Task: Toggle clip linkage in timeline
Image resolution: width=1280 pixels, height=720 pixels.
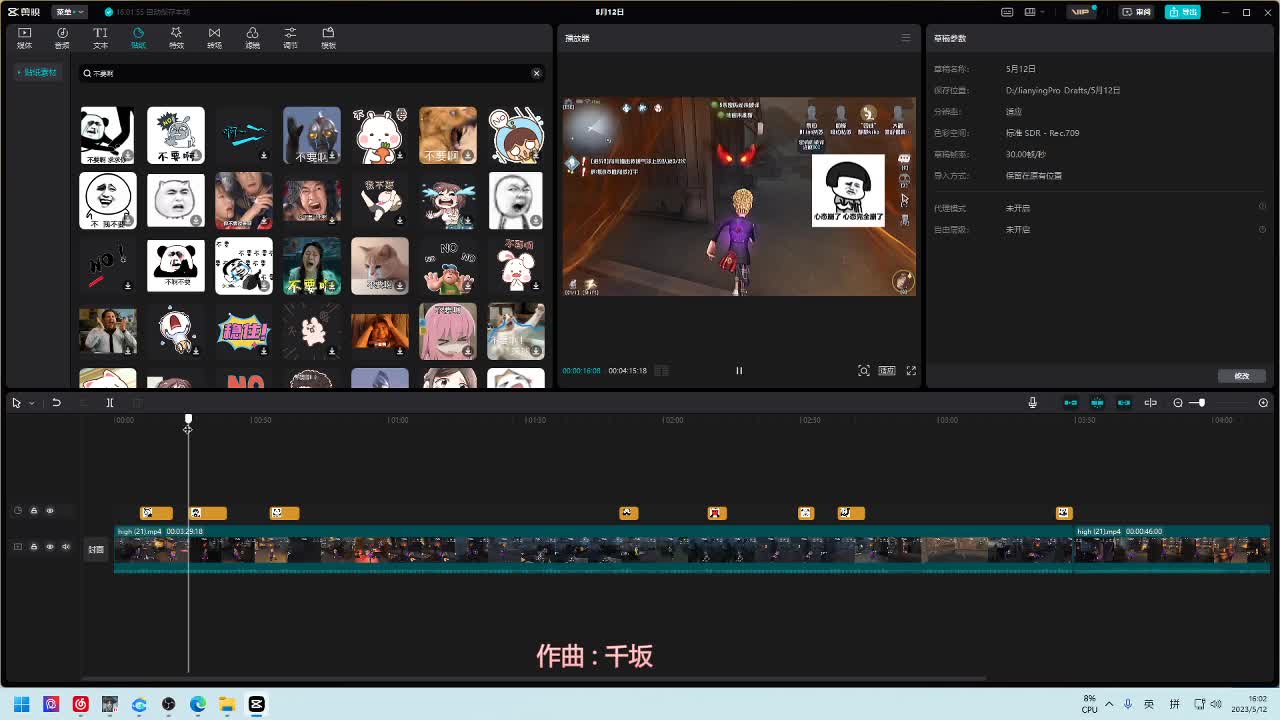Action: tap(1124, 403)
